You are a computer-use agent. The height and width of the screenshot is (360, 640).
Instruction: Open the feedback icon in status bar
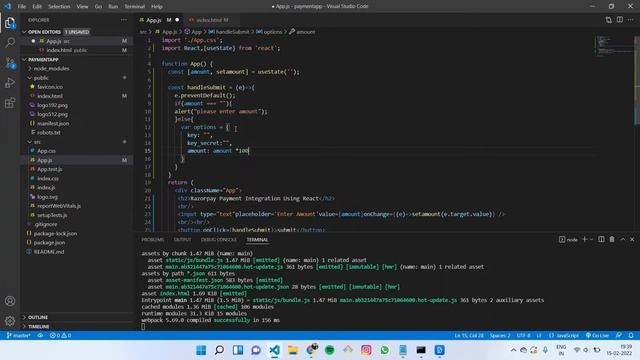(x=619, y=335)
